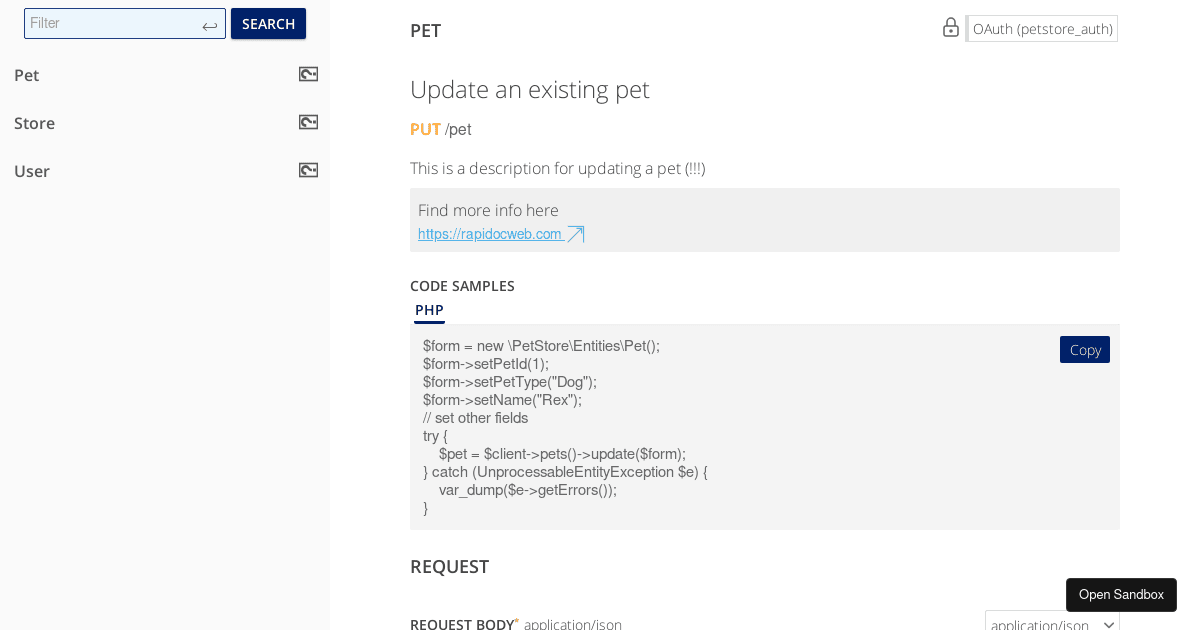1200x630 pixels.
Task: Click the PUT method badge on /pet endpoint
Action: 424,129
